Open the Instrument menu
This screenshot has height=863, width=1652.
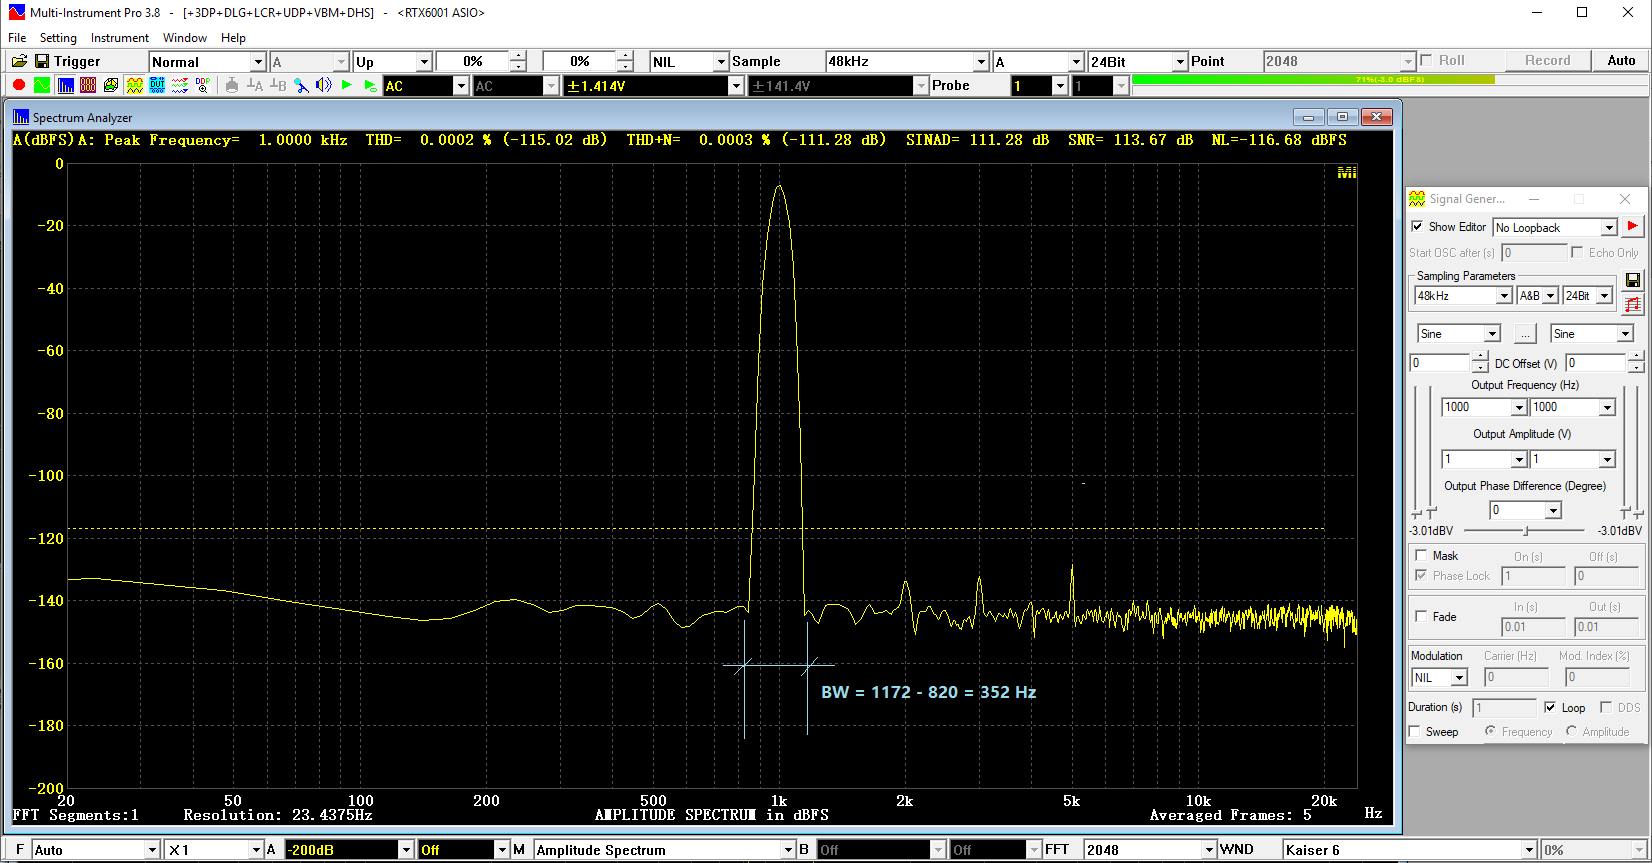pyautogui.click(x=119, y=38)
